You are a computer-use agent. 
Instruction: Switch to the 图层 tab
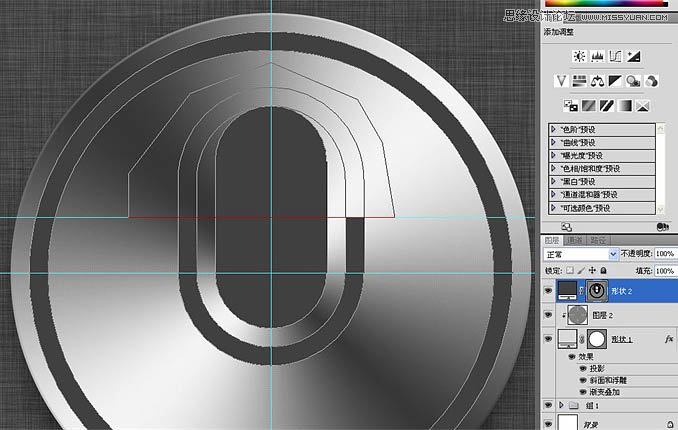[x=552, y=240]
